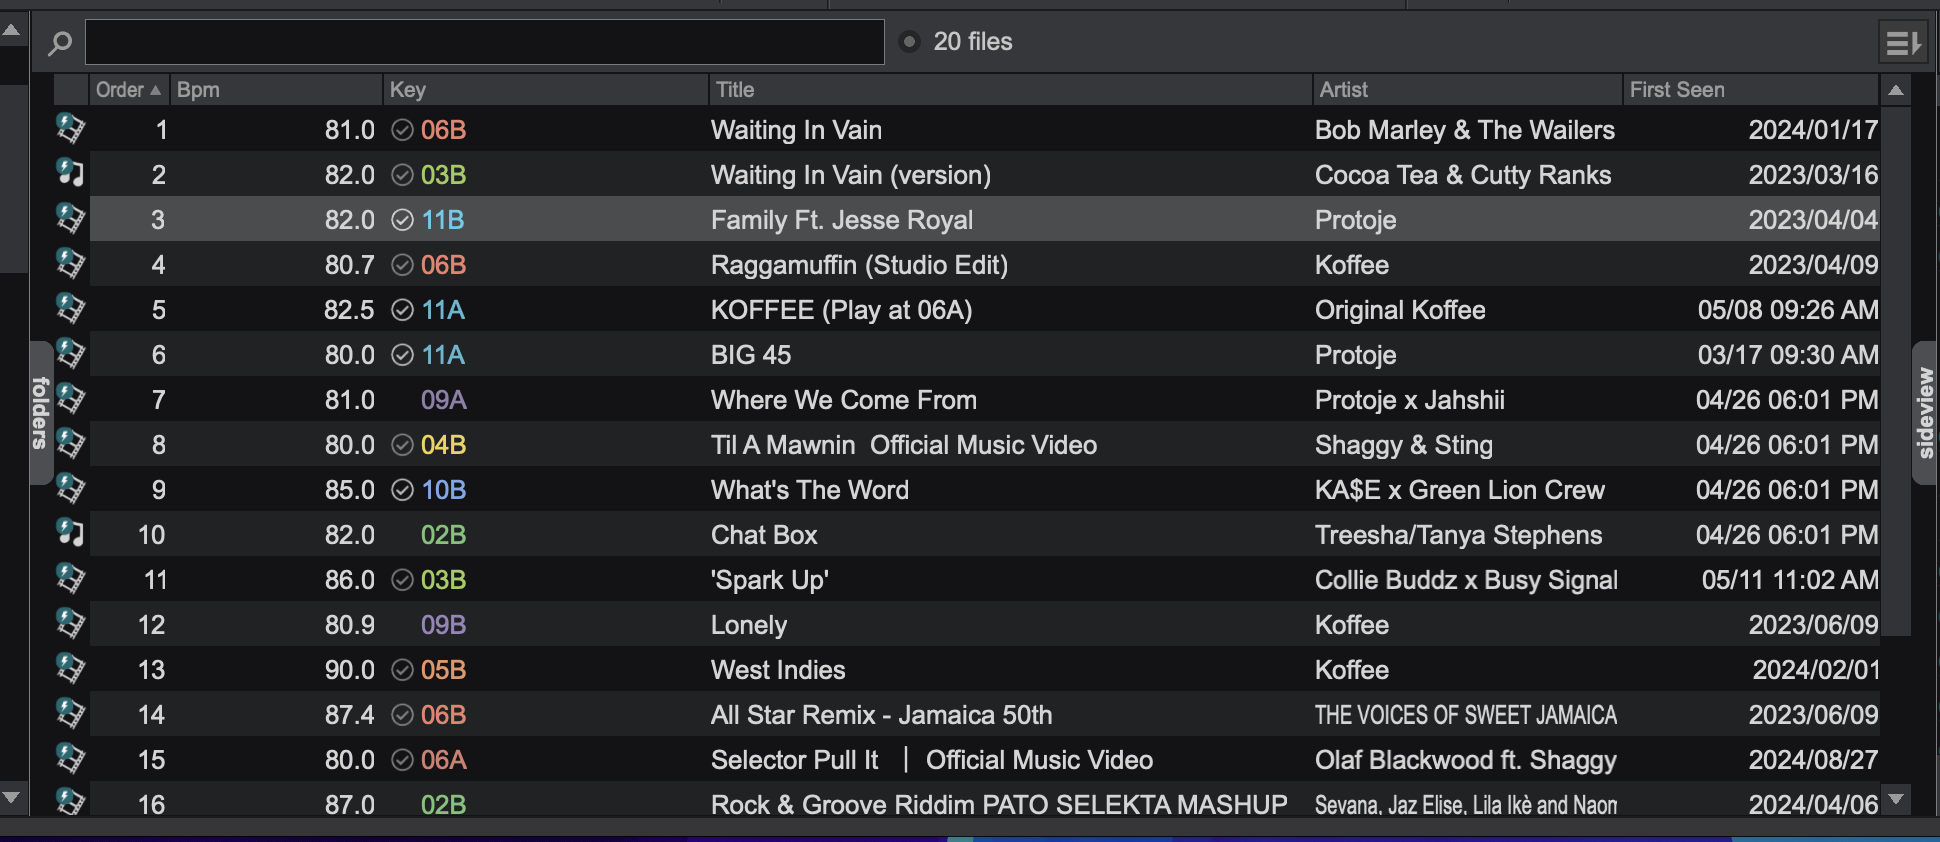
Task: Select the track Where We Come From
Action: [x=844, y=400]
